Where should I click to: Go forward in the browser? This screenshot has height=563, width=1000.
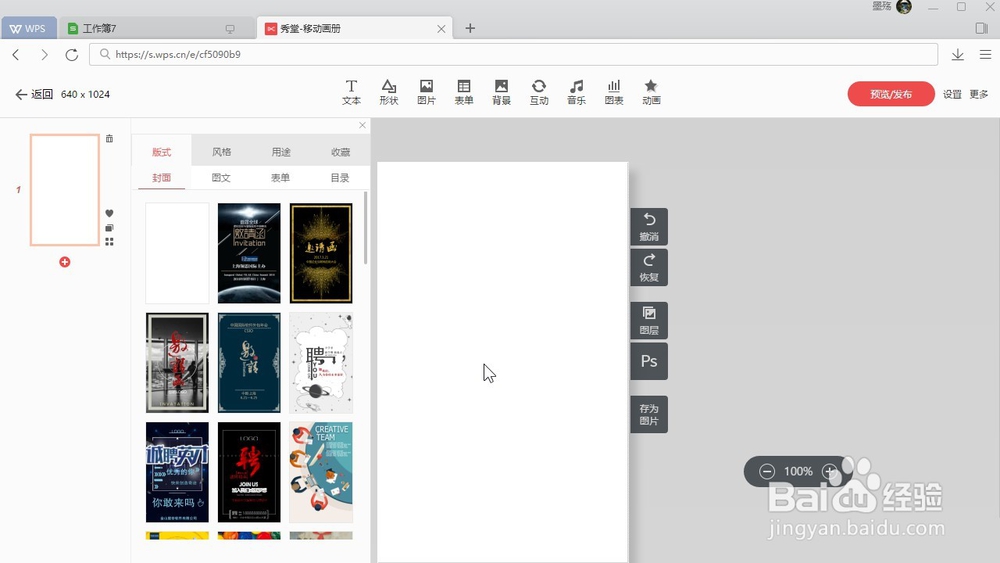[44, 55]
